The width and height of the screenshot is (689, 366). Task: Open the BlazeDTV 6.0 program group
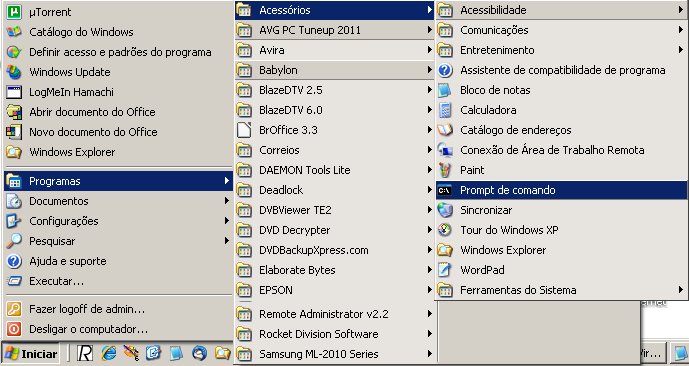335,110
